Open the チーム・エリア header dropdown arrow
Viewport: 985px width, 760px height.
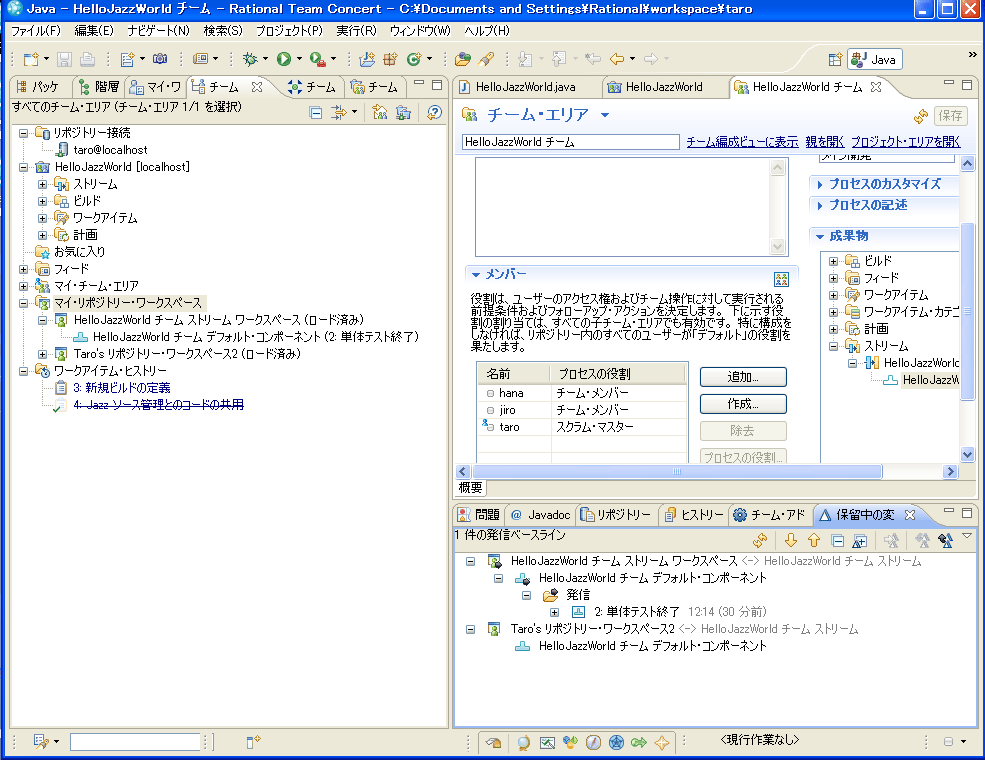(605, 115)
